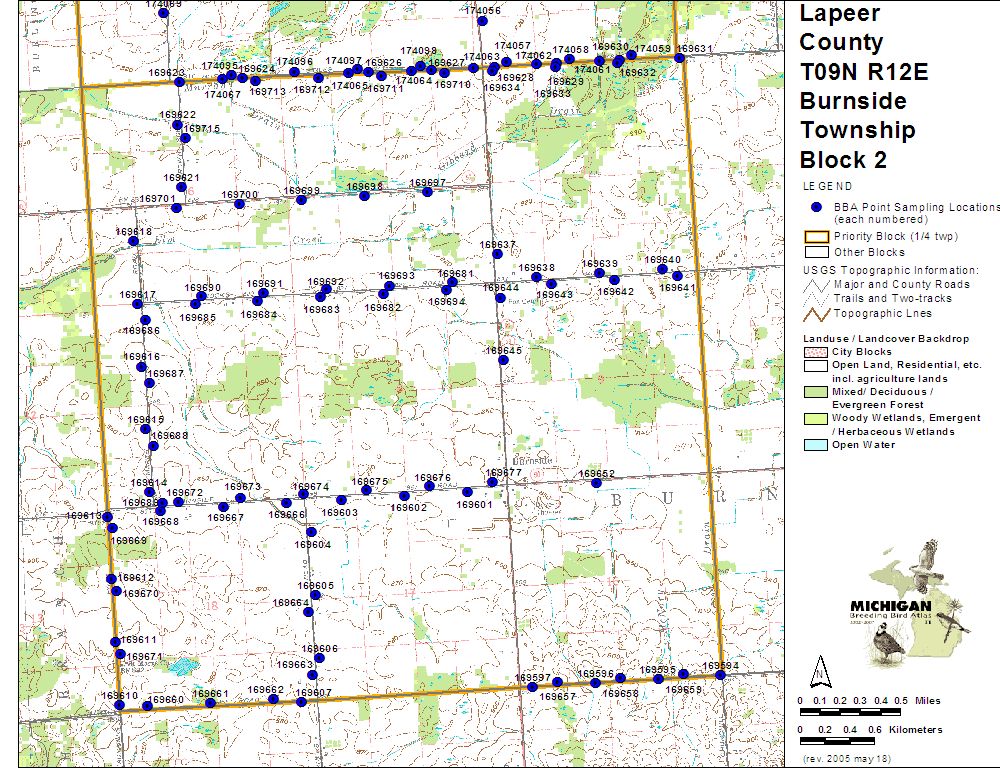
Task: Select the sampling point numbered 169631
Action: click(x=680, y=58)
